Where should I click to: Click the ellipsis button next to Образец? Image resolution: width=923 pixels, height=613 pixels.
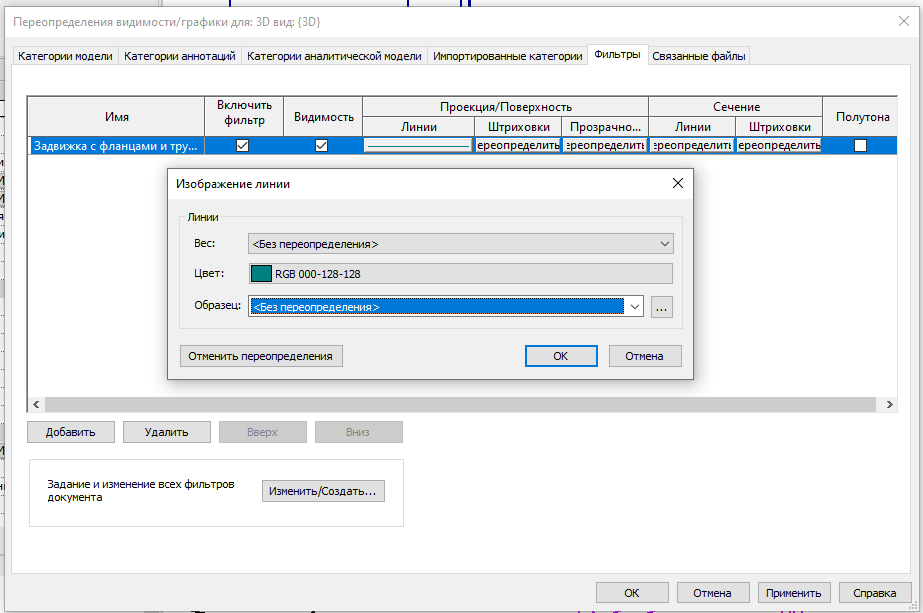pyautogui.click(x=662, y=306)
